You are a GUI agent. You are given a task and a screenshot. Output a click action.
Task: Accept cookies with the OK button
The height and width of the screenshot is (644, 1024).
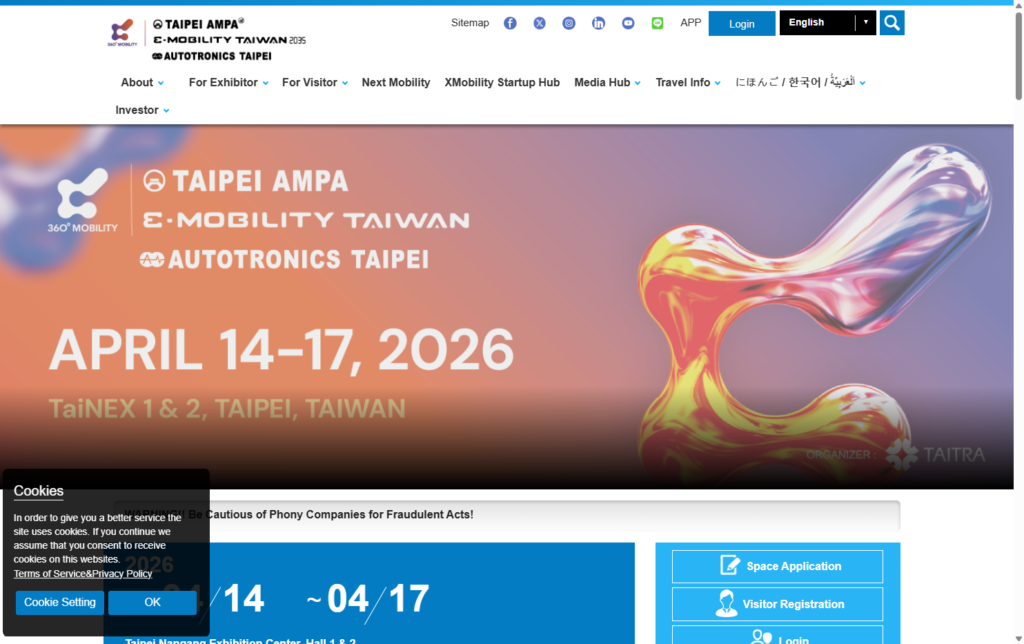click(152, 602)
